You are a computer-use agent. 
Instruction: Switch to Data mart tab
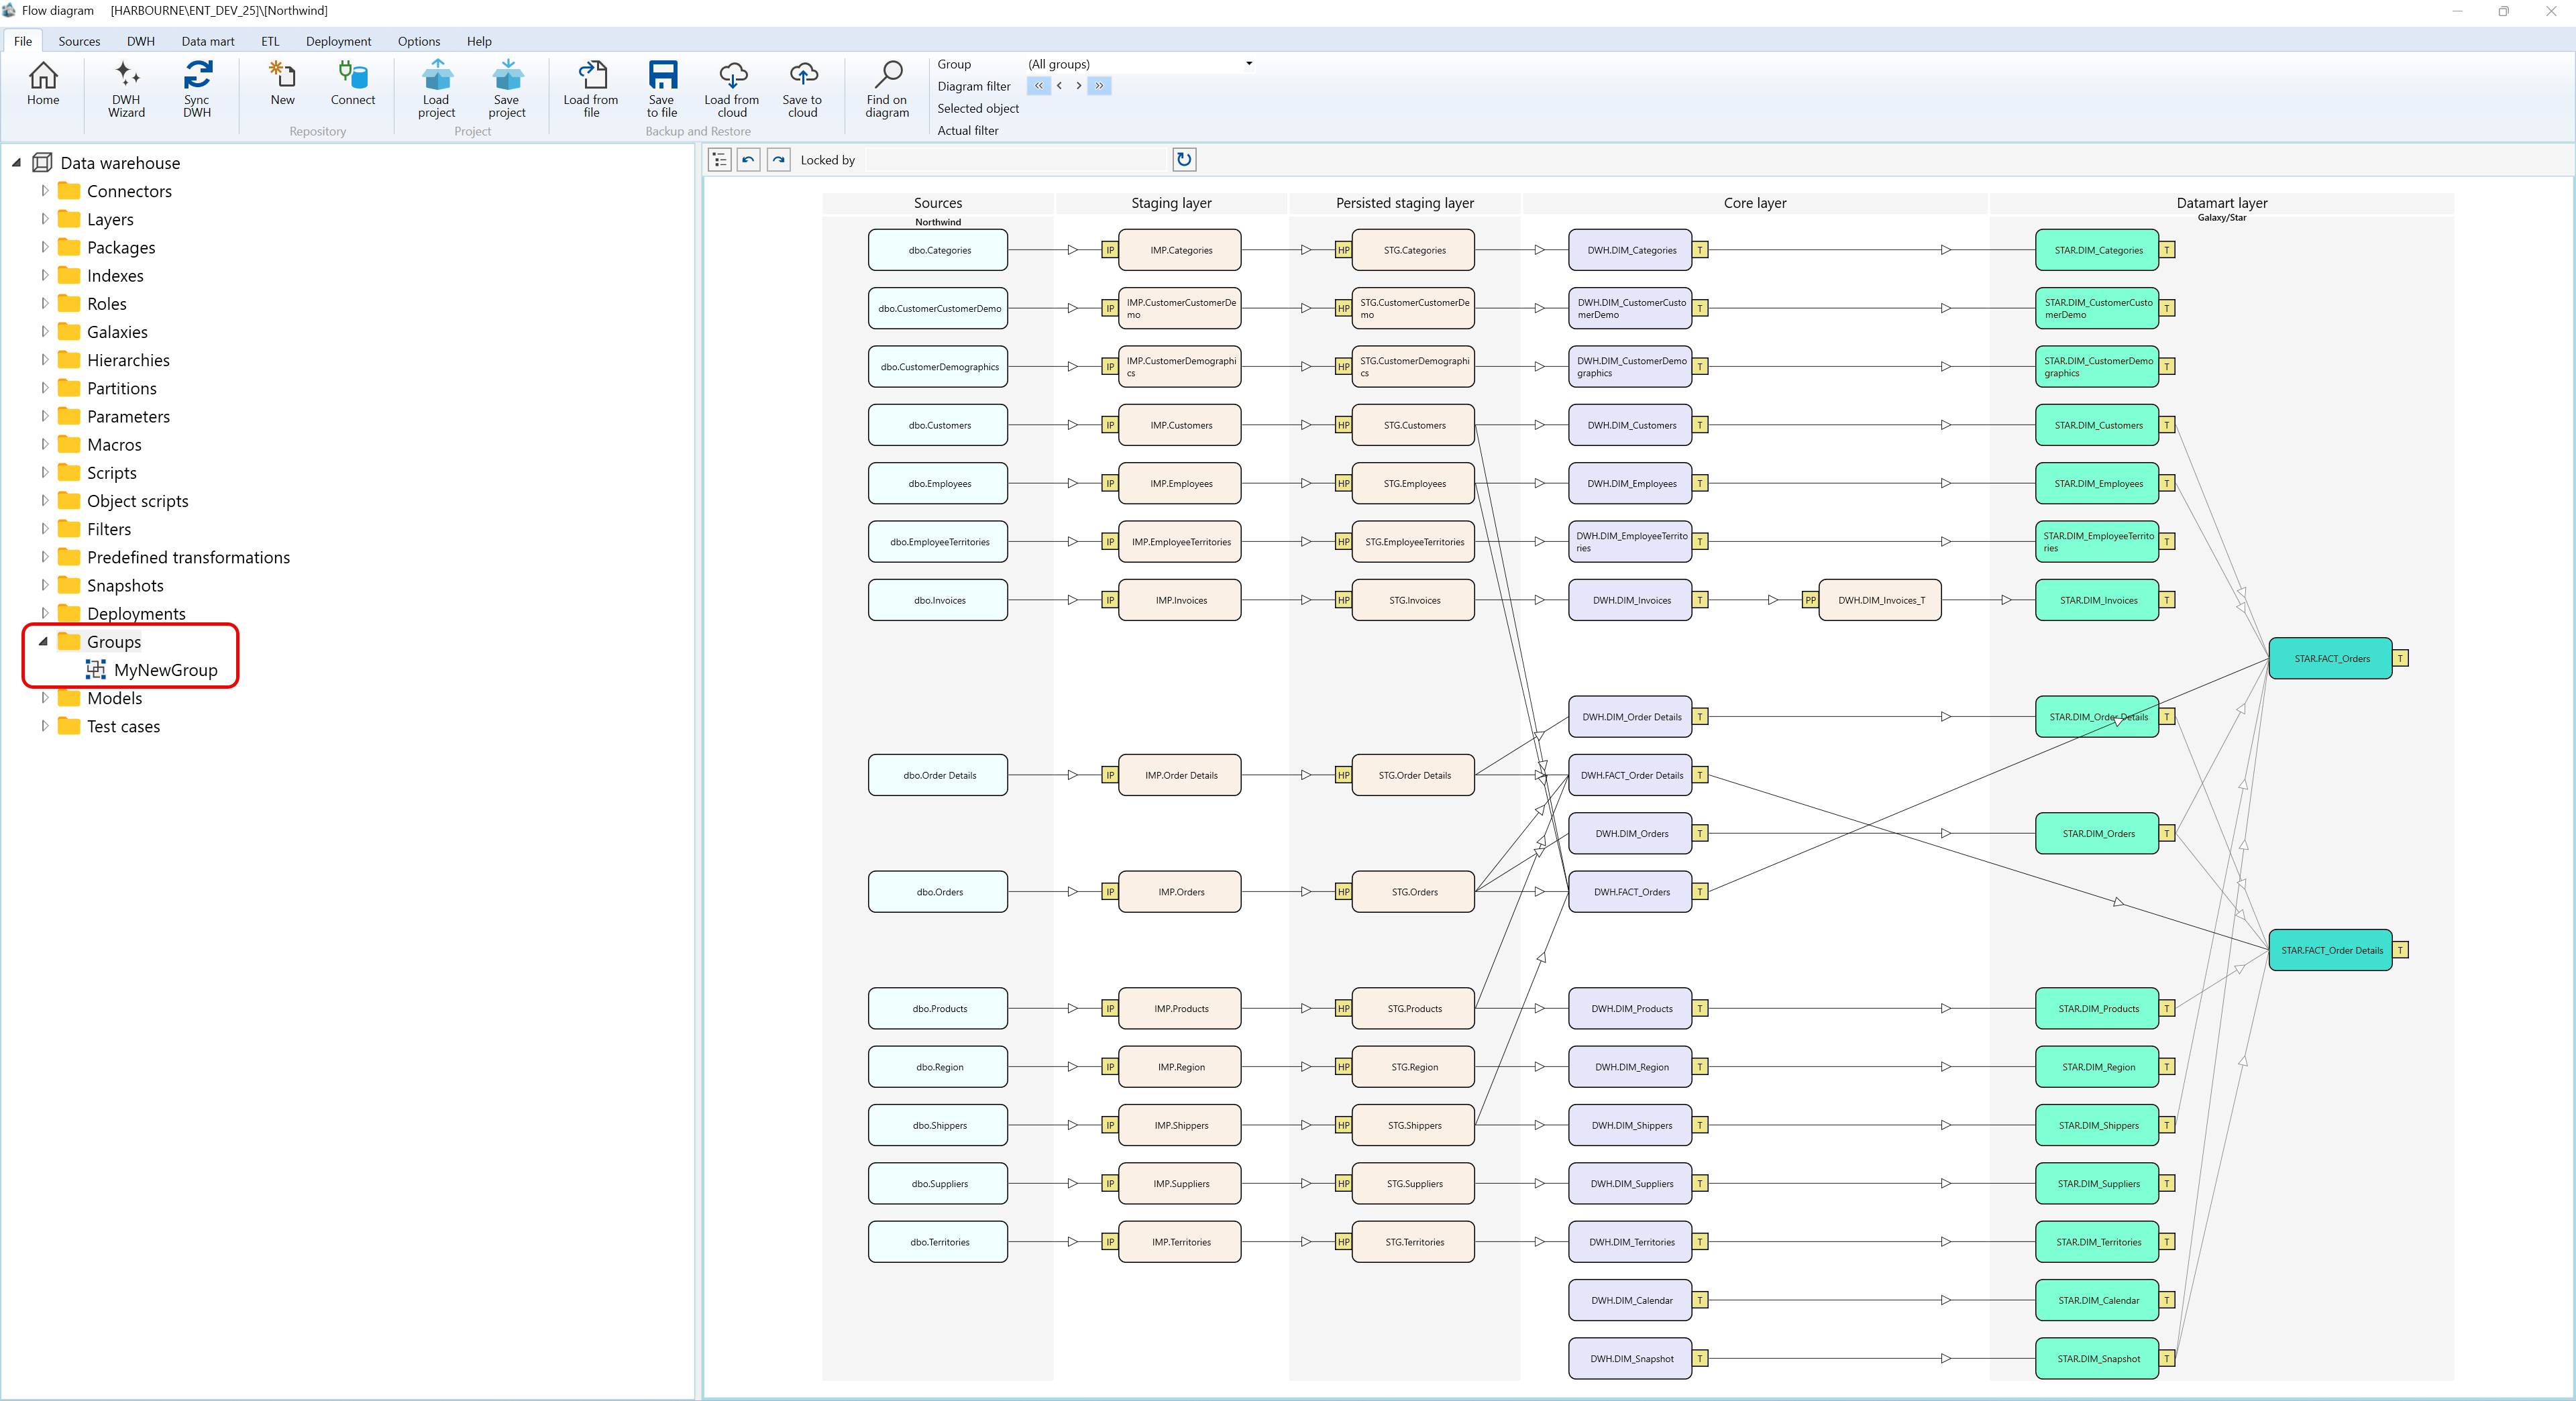click(x=208, y=41)
